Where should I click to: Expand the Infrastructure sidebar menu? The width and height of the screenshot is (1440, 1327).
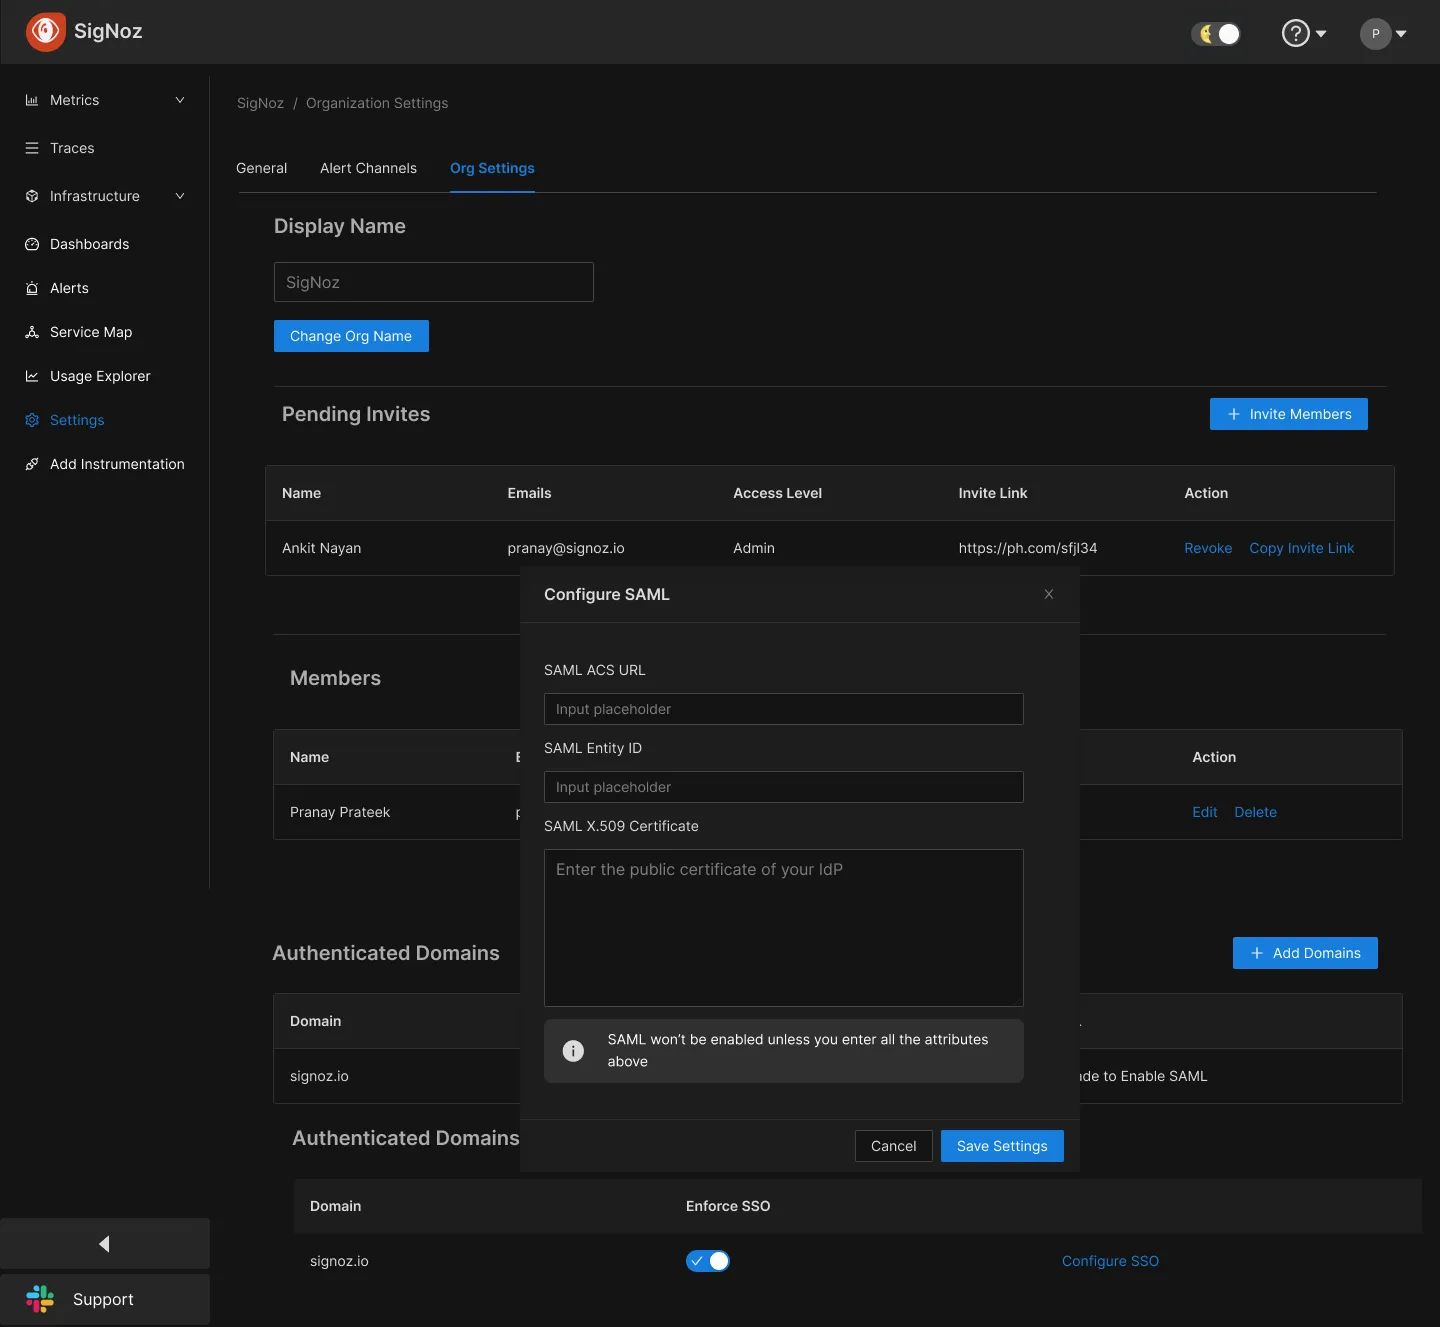180,196
